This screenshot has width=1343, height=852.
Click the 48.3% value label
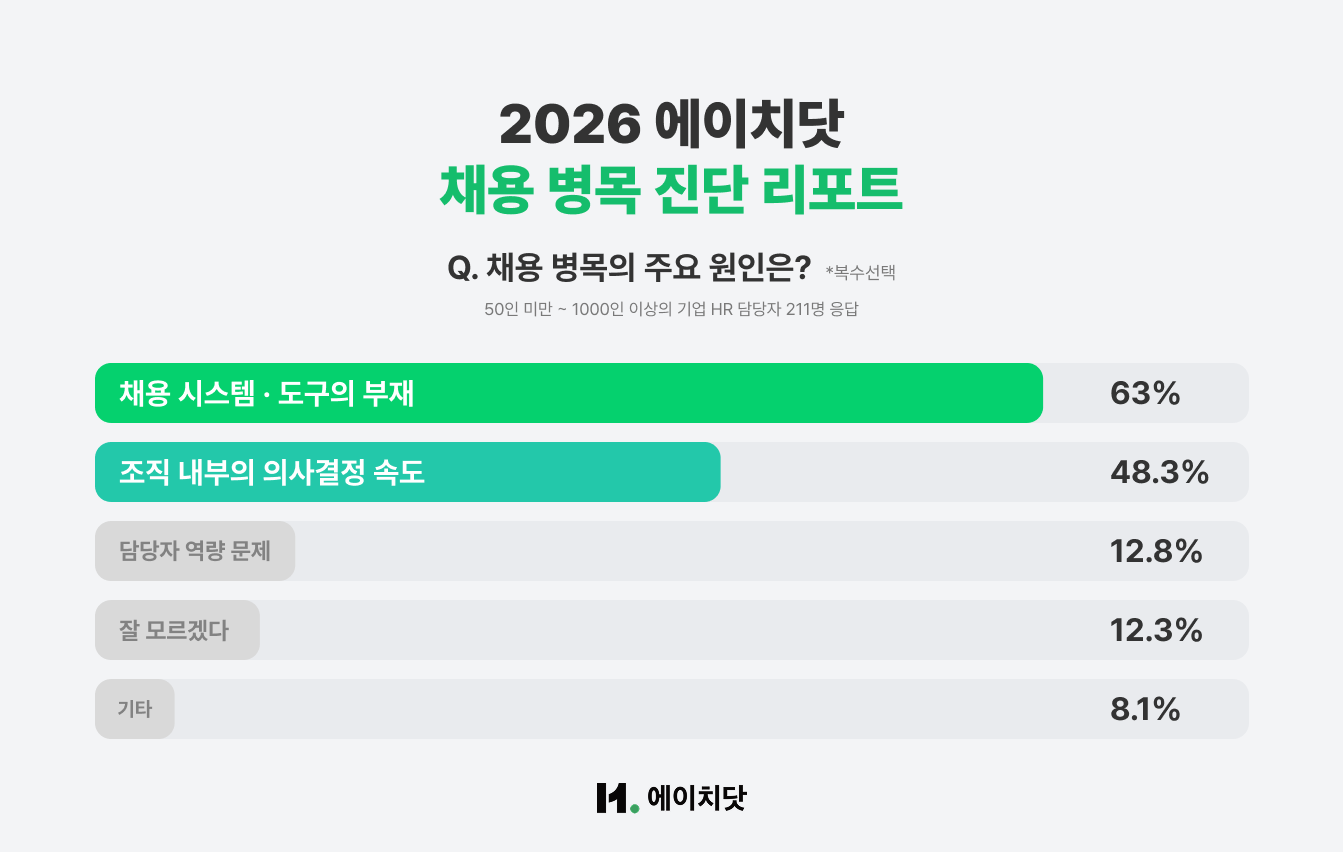tap(1159, 472)
